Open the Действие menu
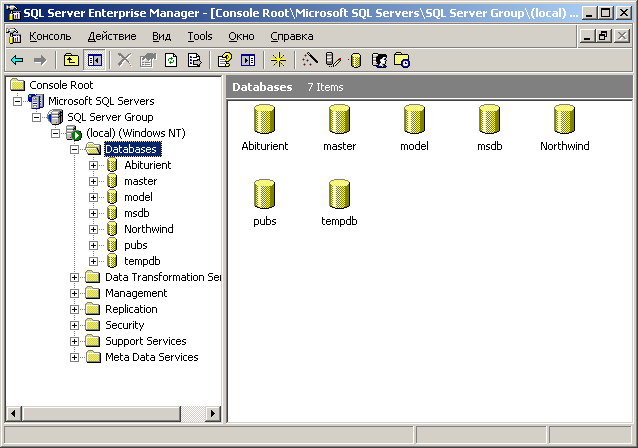 pos(111,36)
